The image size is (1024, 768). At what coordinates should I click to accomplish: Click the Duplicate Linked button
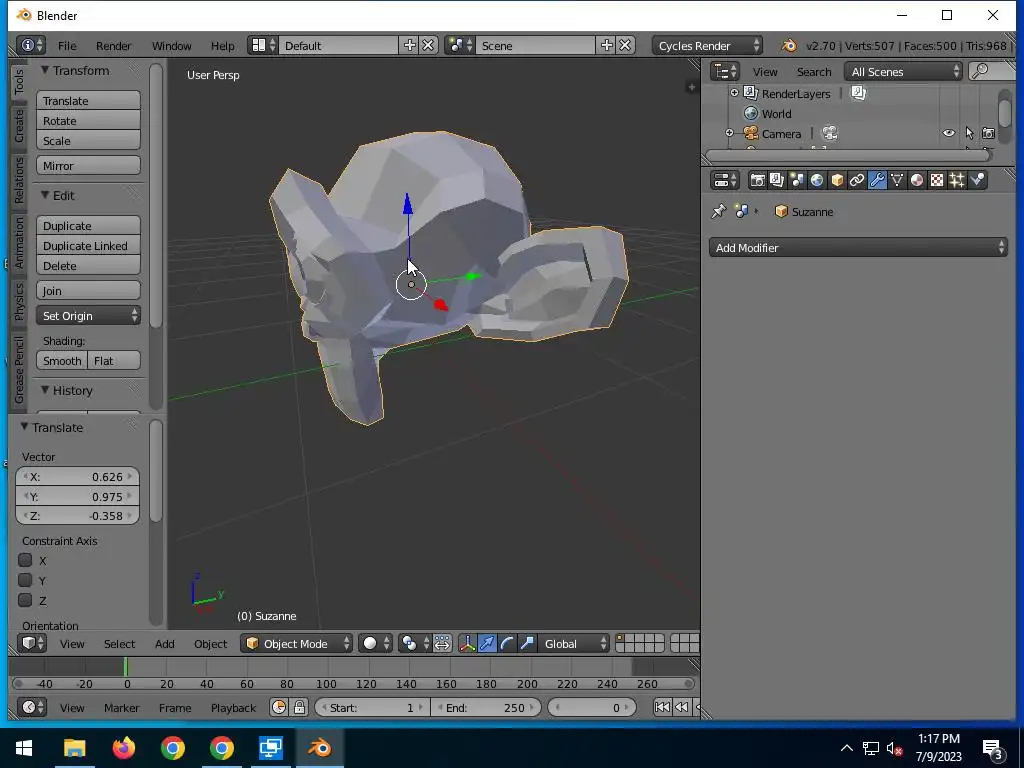[x=88, y=246]
